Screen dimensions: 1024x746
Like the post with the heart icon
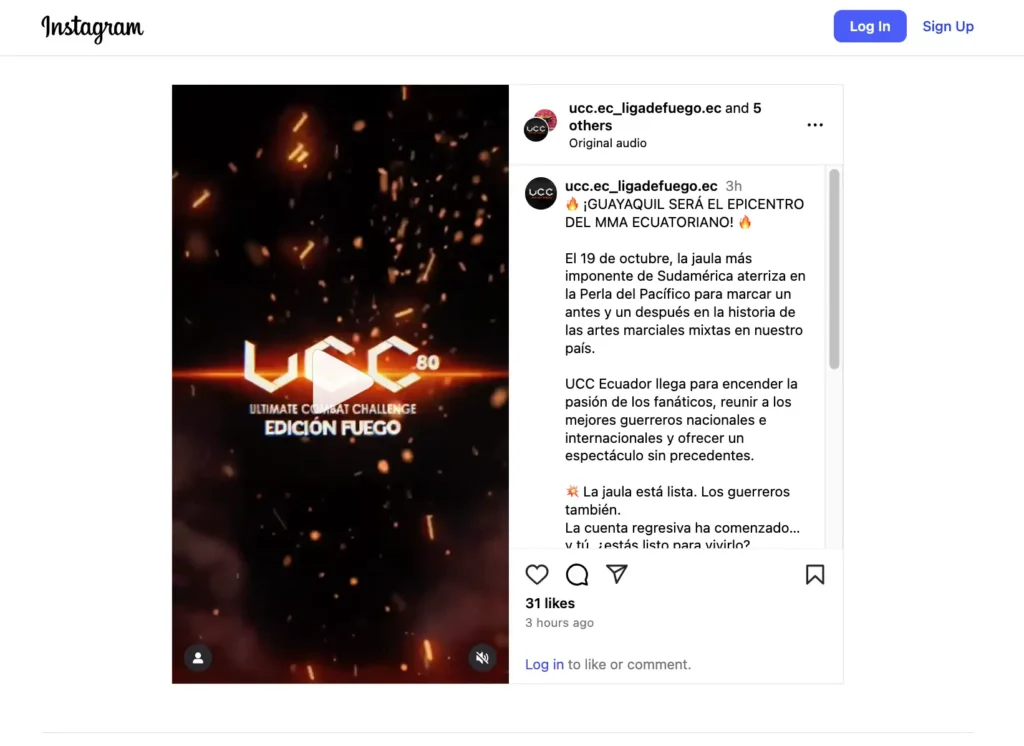pos(537,575)
